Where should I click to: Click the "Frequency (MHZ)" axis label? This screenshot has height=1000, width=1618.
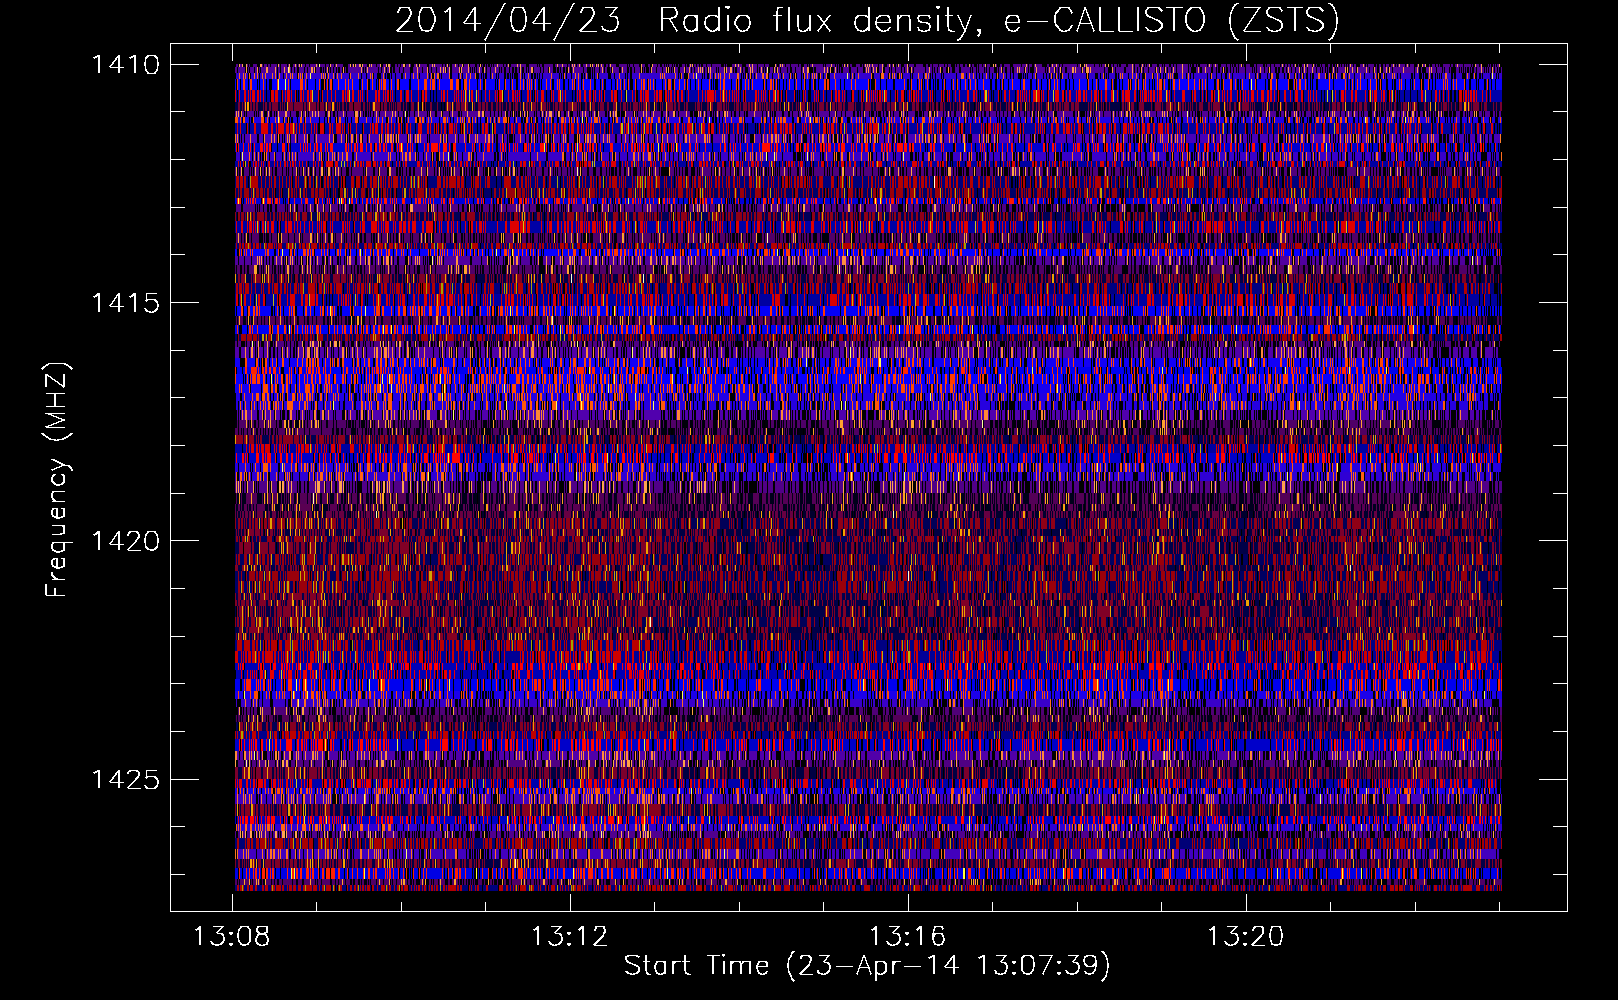tap(58, 479)
